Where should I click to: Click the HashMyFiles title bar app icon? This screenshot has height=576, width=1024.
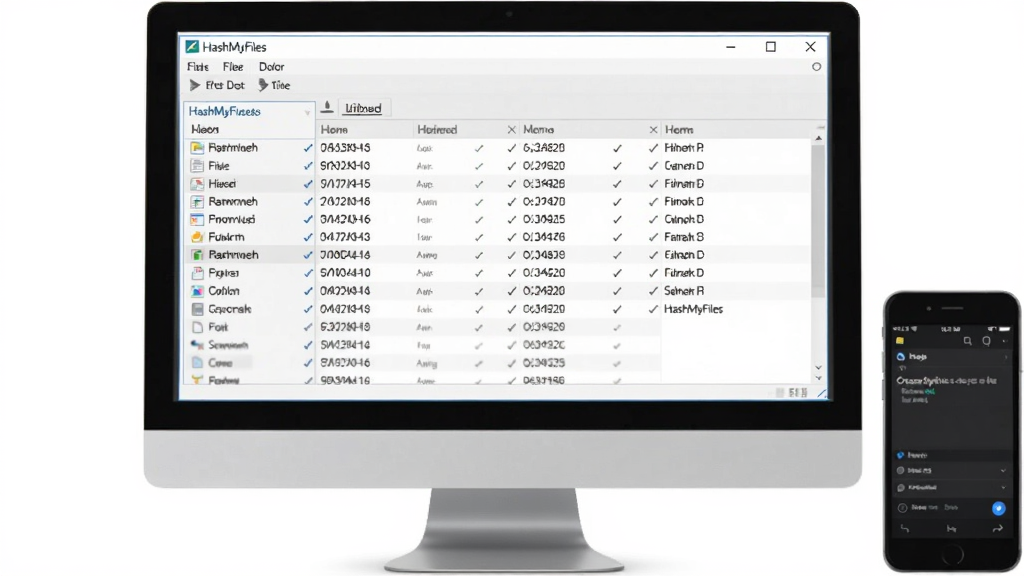[x=191, y=46]
